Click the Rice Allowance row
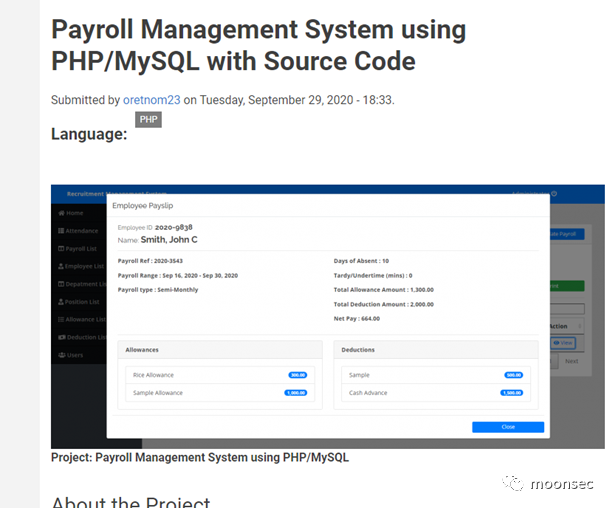This screenshot has height=508, width=613. (x=220, y=375)
